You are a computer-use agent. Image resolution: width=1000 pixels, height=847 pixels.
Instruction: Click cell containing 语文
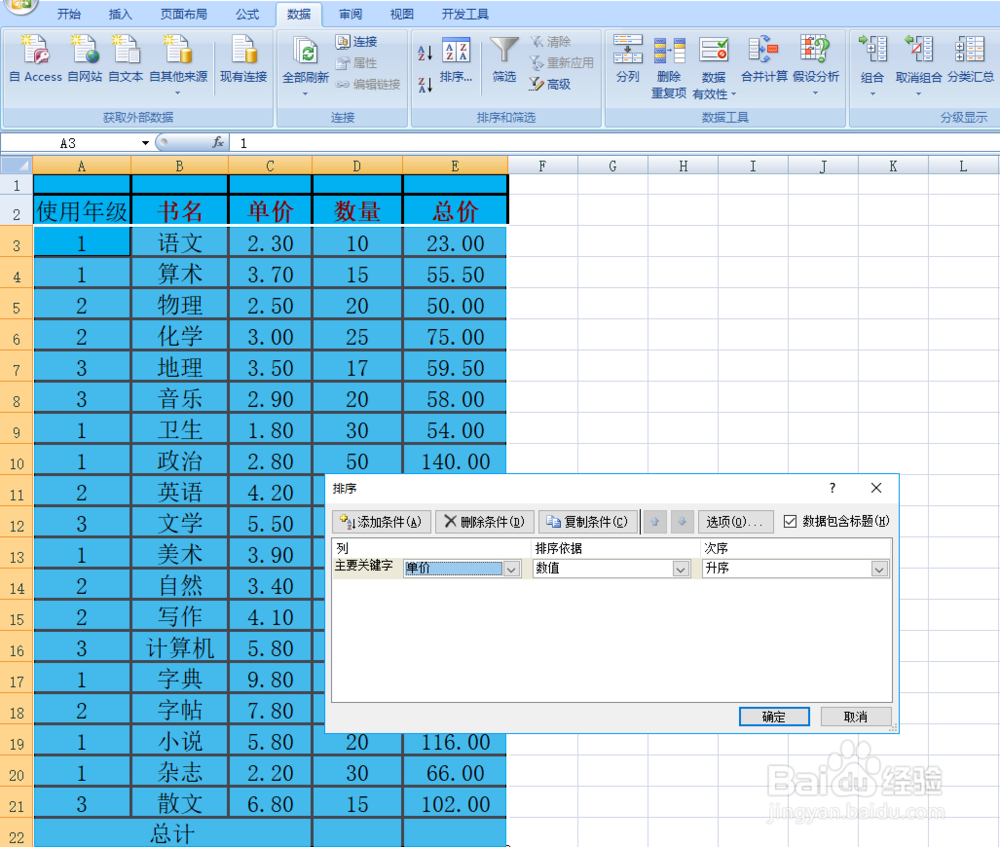click(180, 243)
